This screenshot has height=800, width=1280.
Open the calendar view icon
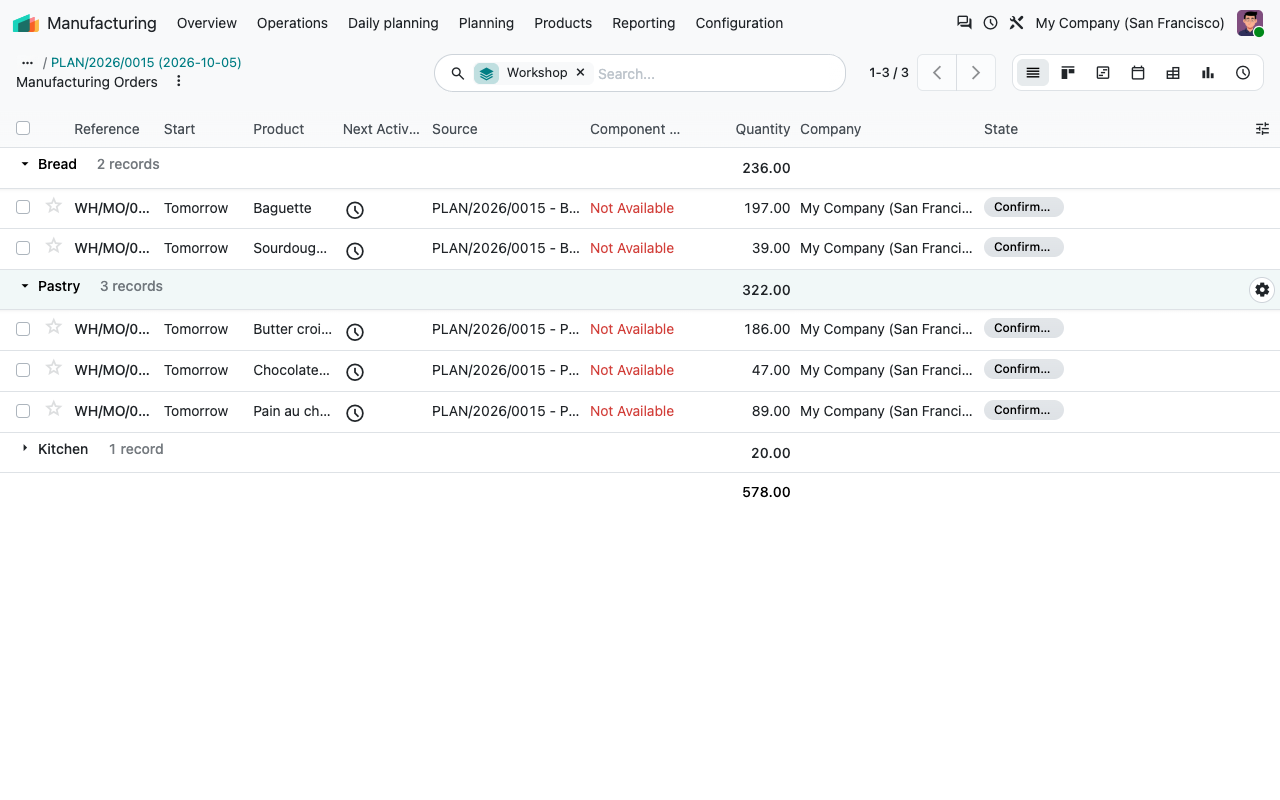1138,73
